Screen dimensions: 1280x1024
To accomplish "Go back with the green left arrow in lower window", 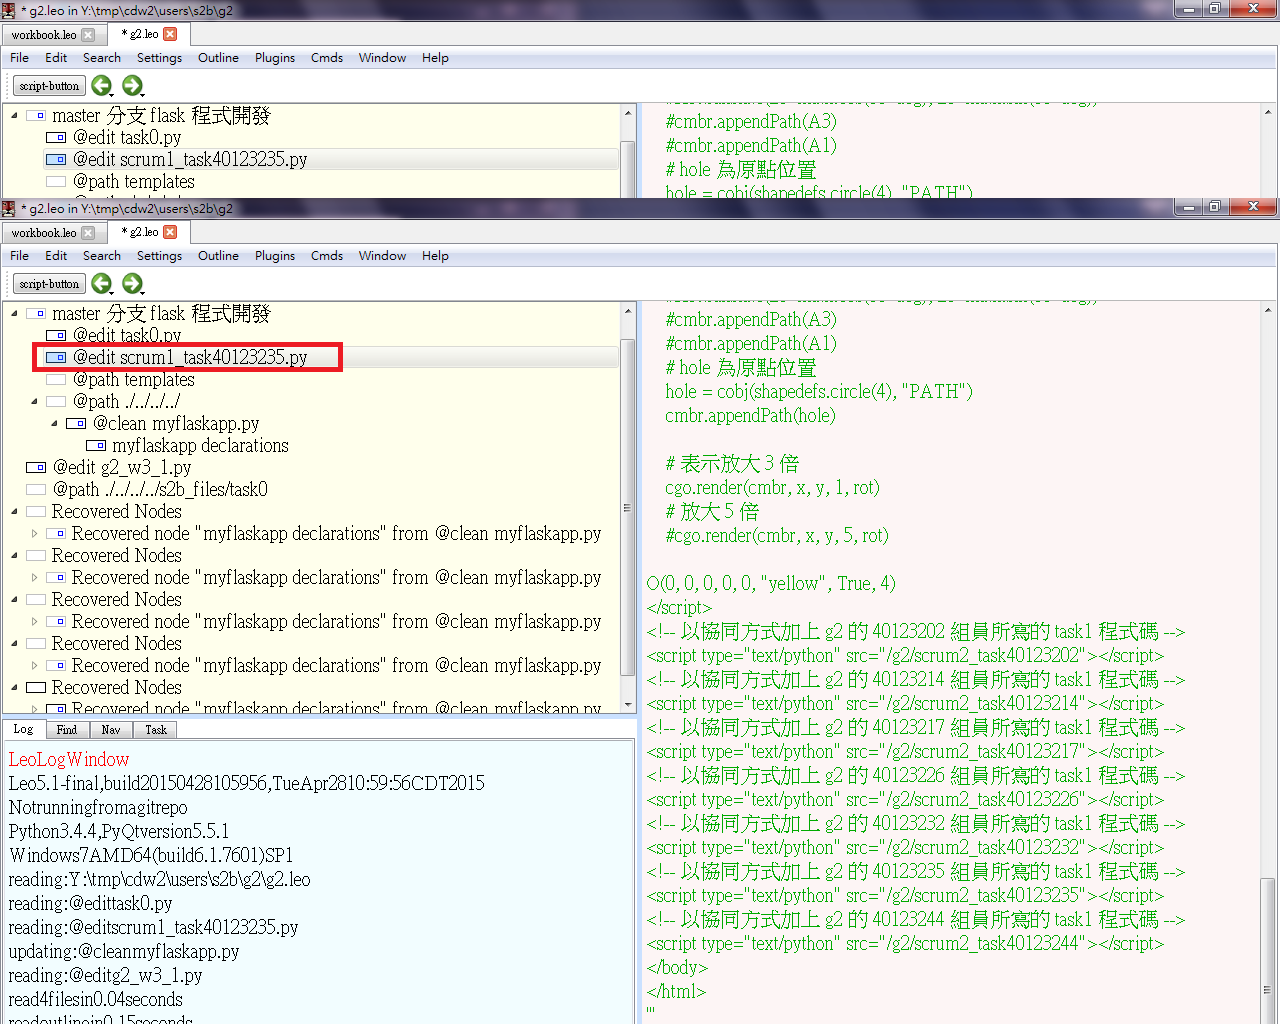I will tap(102, 284).
